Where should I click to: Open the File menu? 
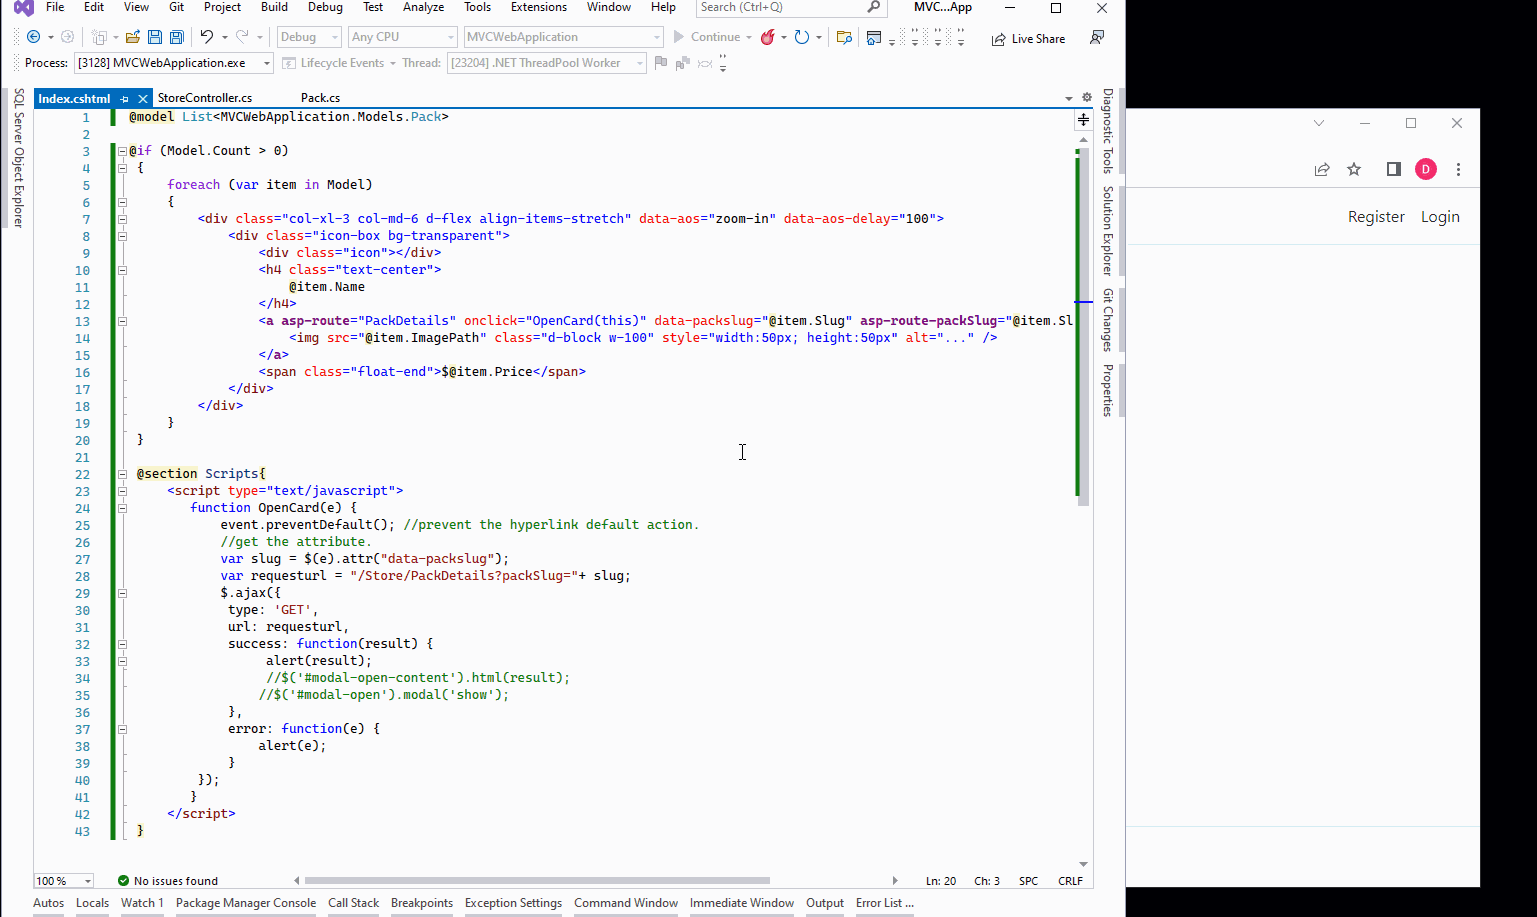55,7
